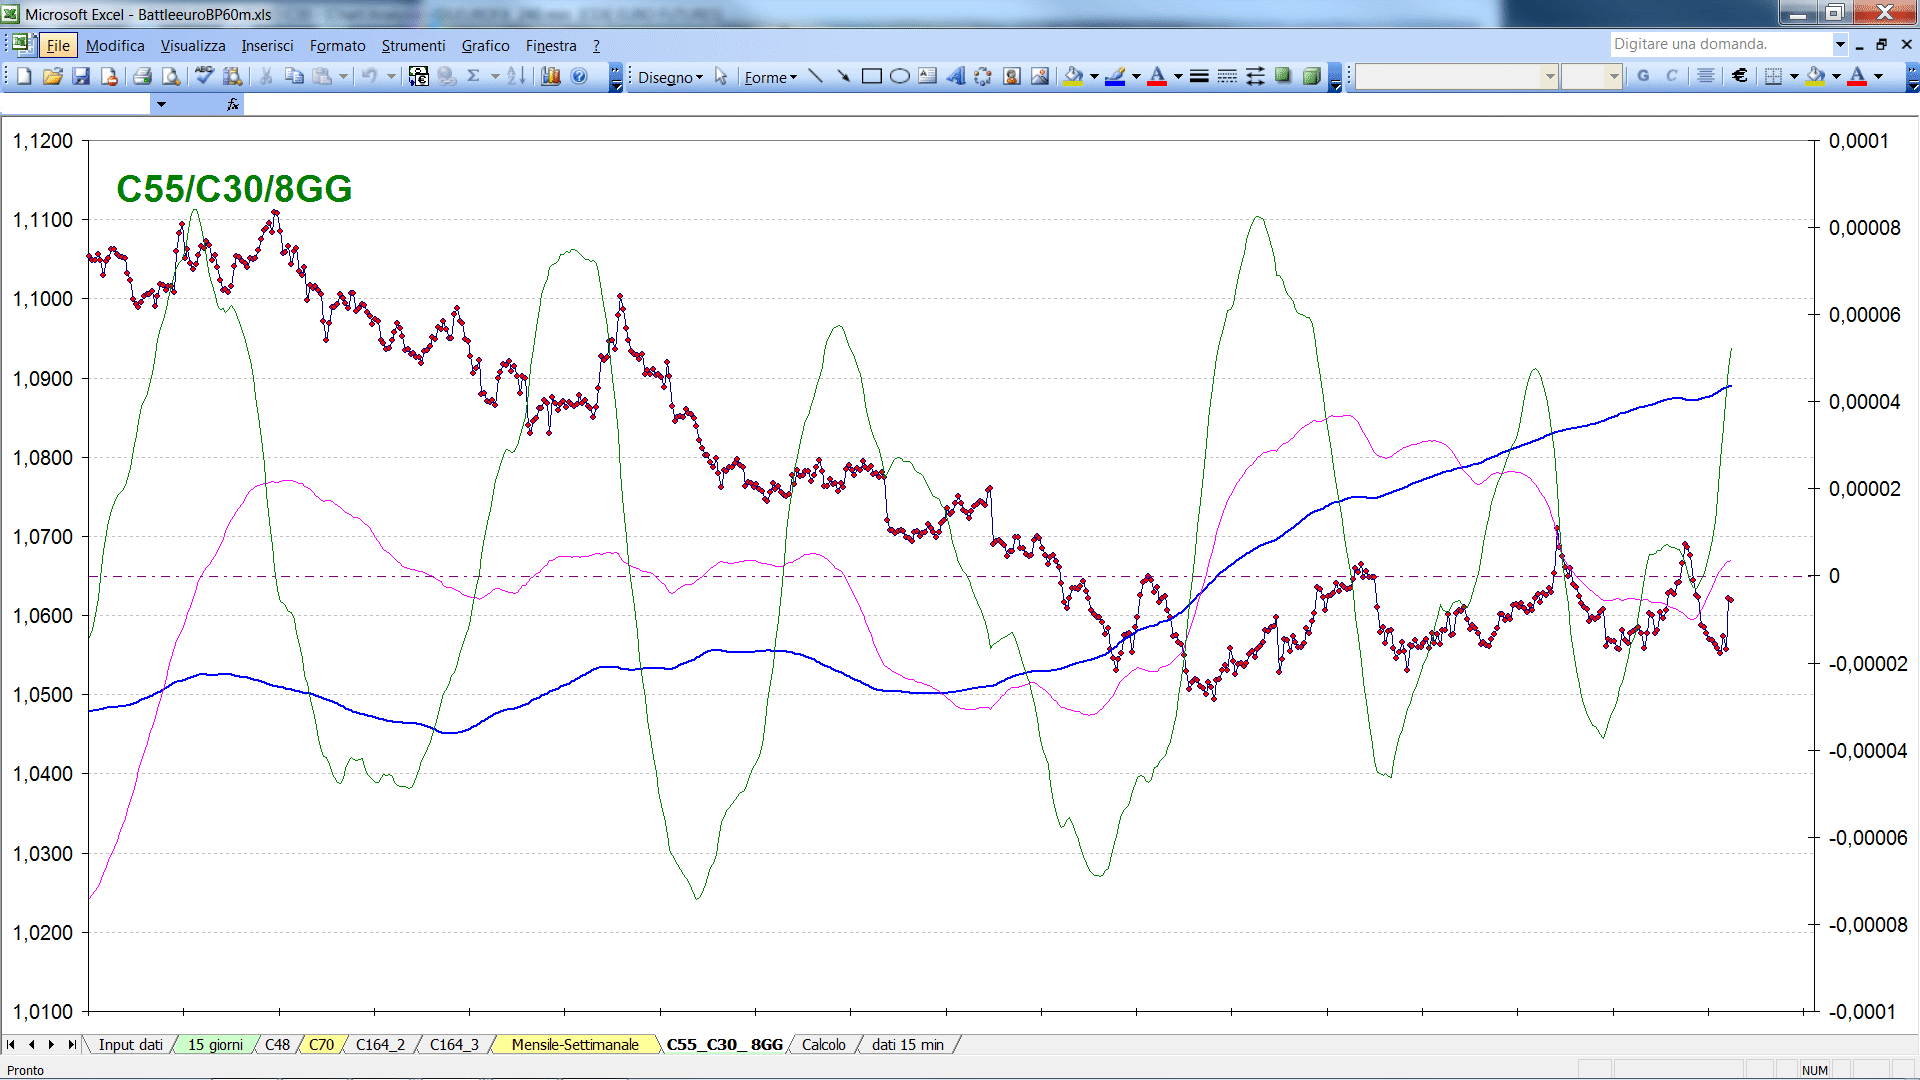
Task: Apply Euro currency style button
Action: tap(1740, 76)
